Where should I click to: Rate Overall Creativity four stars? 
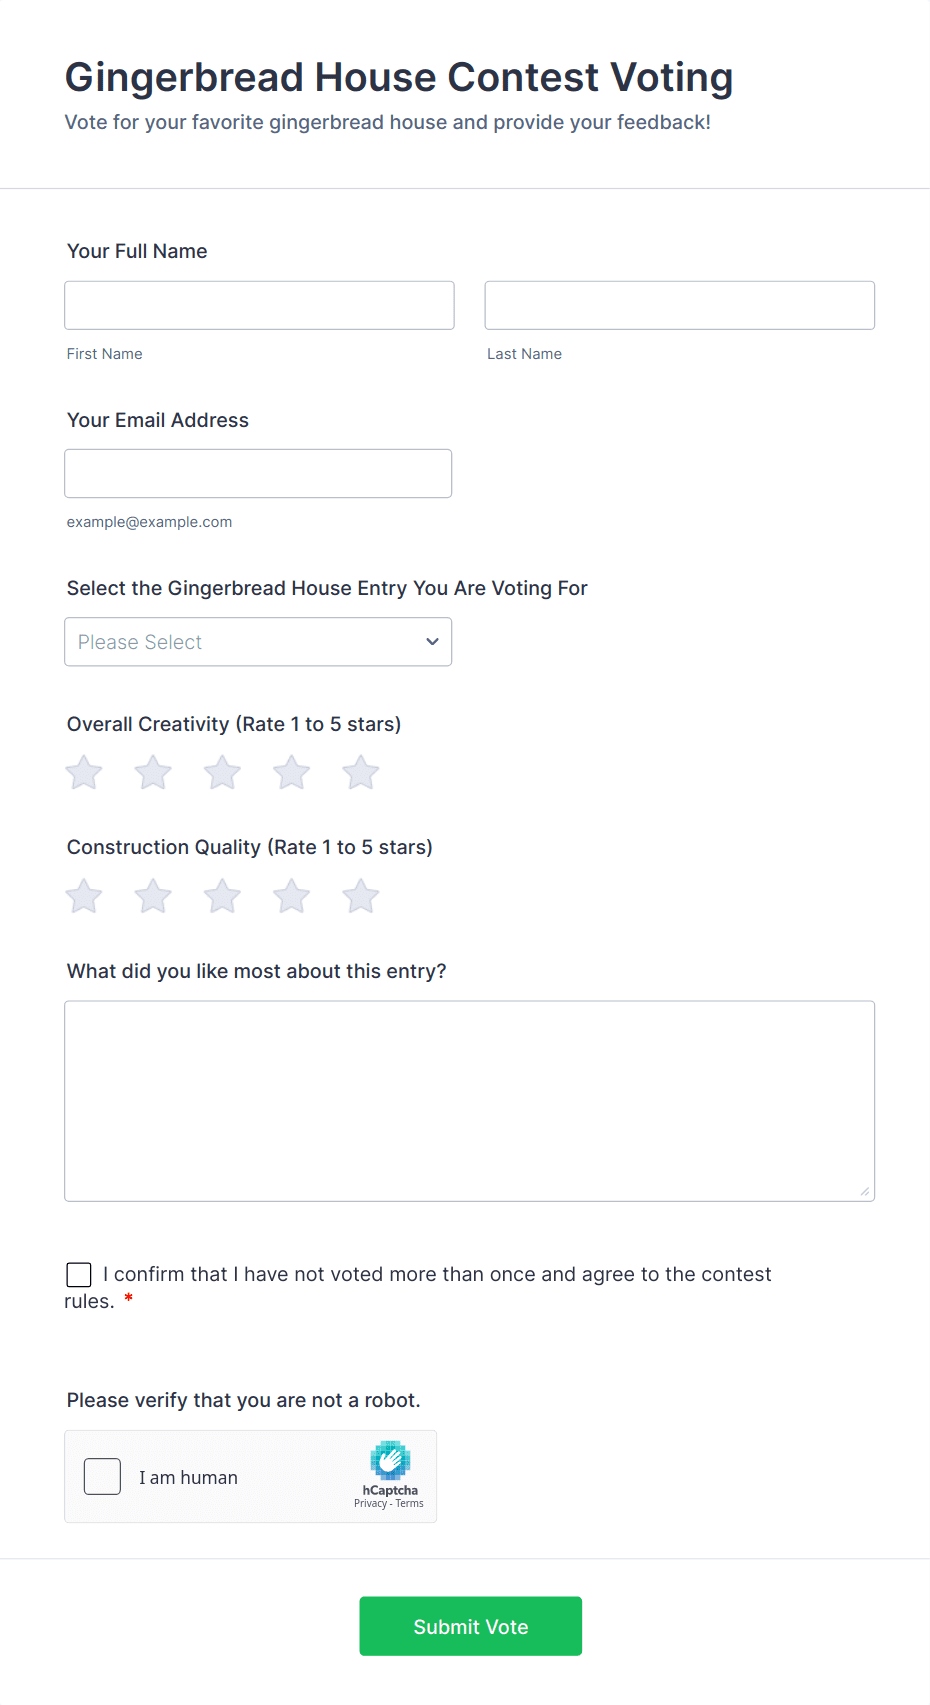click(x=291, y=773)
